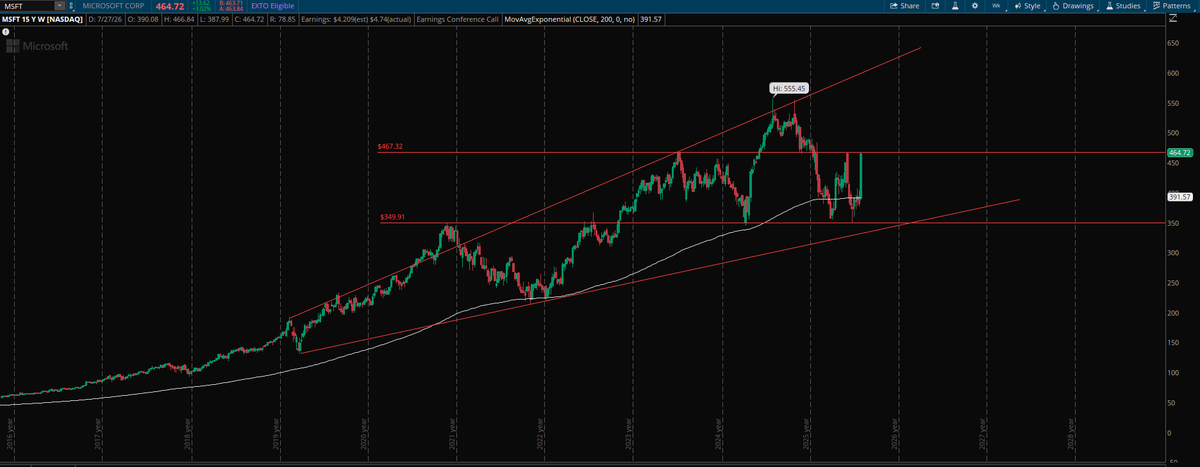Image resolution: width=1200 pixels, height=467 pixels.
Task: Select the $467.32 horizontal line label
Action: click(x=390, y=146)
